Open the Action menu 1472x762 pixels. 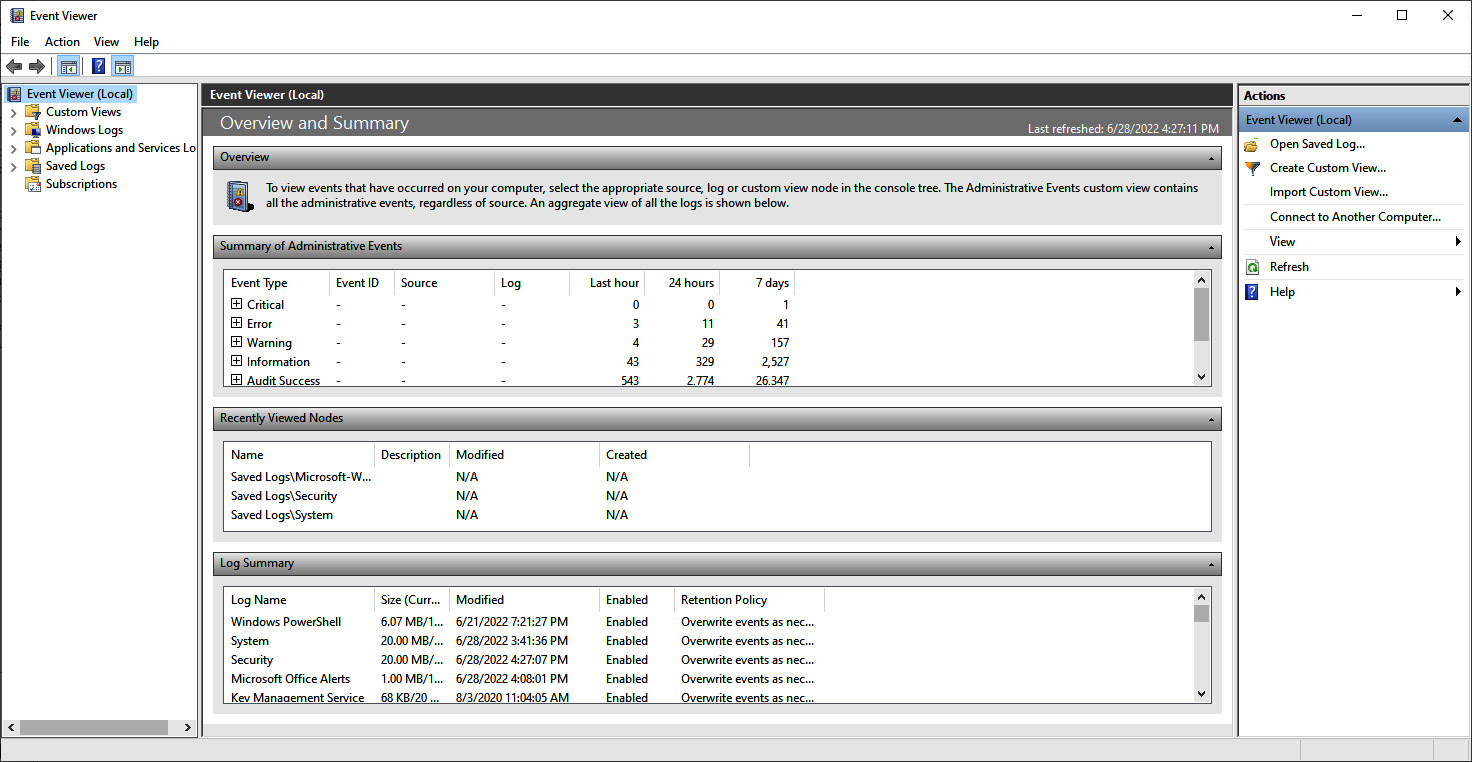point(62,42)
